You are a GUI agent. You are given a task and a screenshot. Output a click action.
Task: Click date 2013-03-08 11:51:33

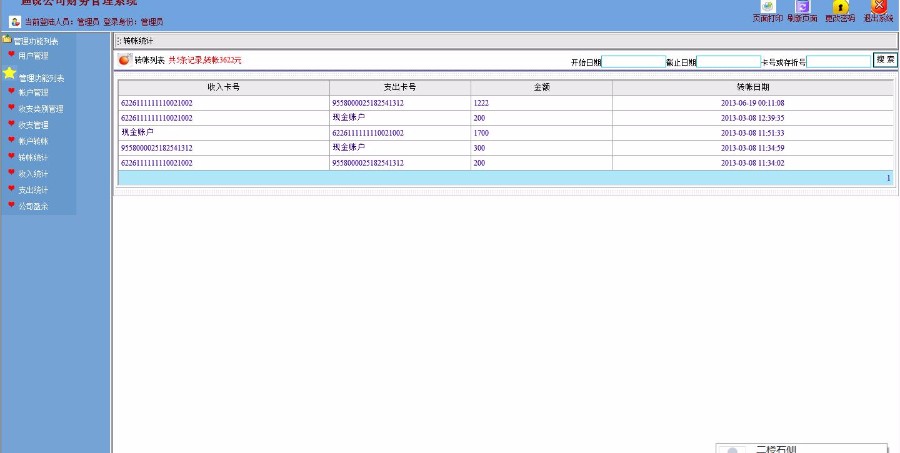[752, 133]
